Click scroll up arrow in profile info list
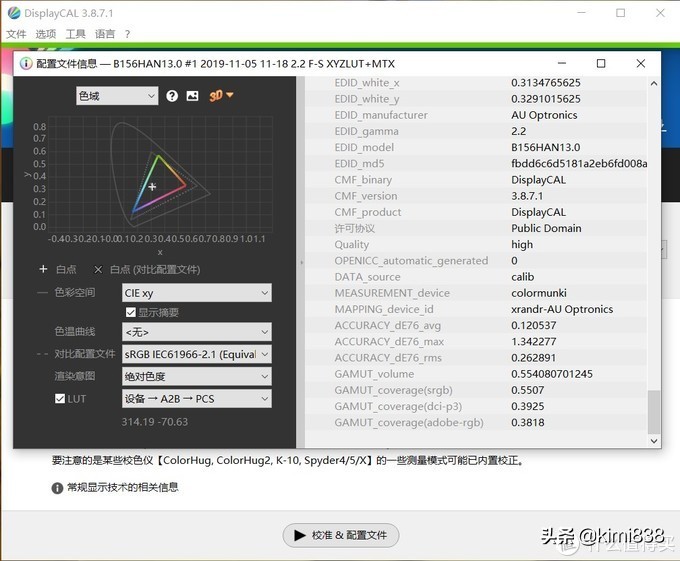Image resolution: width=680 pixels, height=561 pixels. tap(654, 83)
